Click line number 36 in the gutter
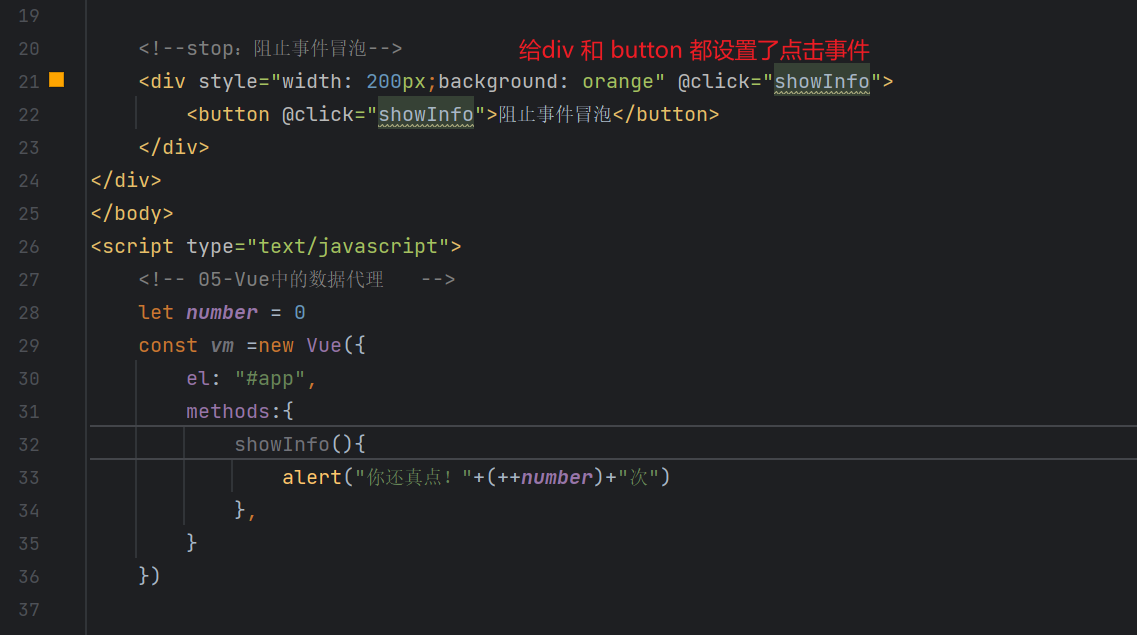The image size is (1137, 635). tap(29, 576)
